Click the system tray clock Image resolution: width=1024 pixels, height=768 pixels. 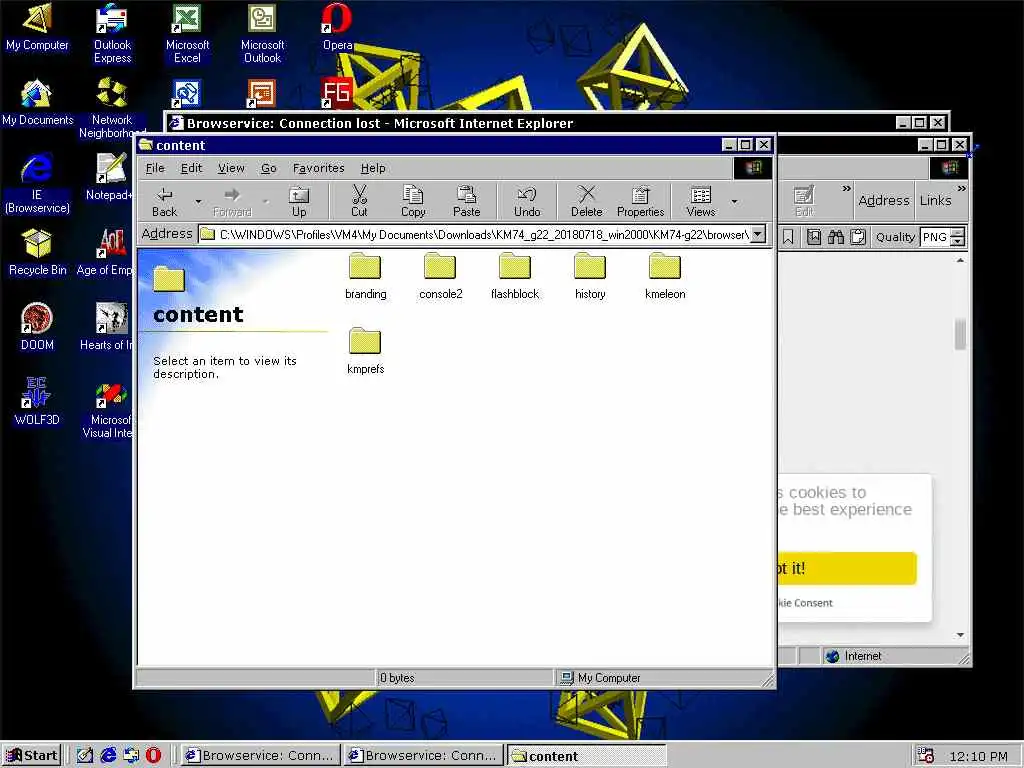coord(978,756)
